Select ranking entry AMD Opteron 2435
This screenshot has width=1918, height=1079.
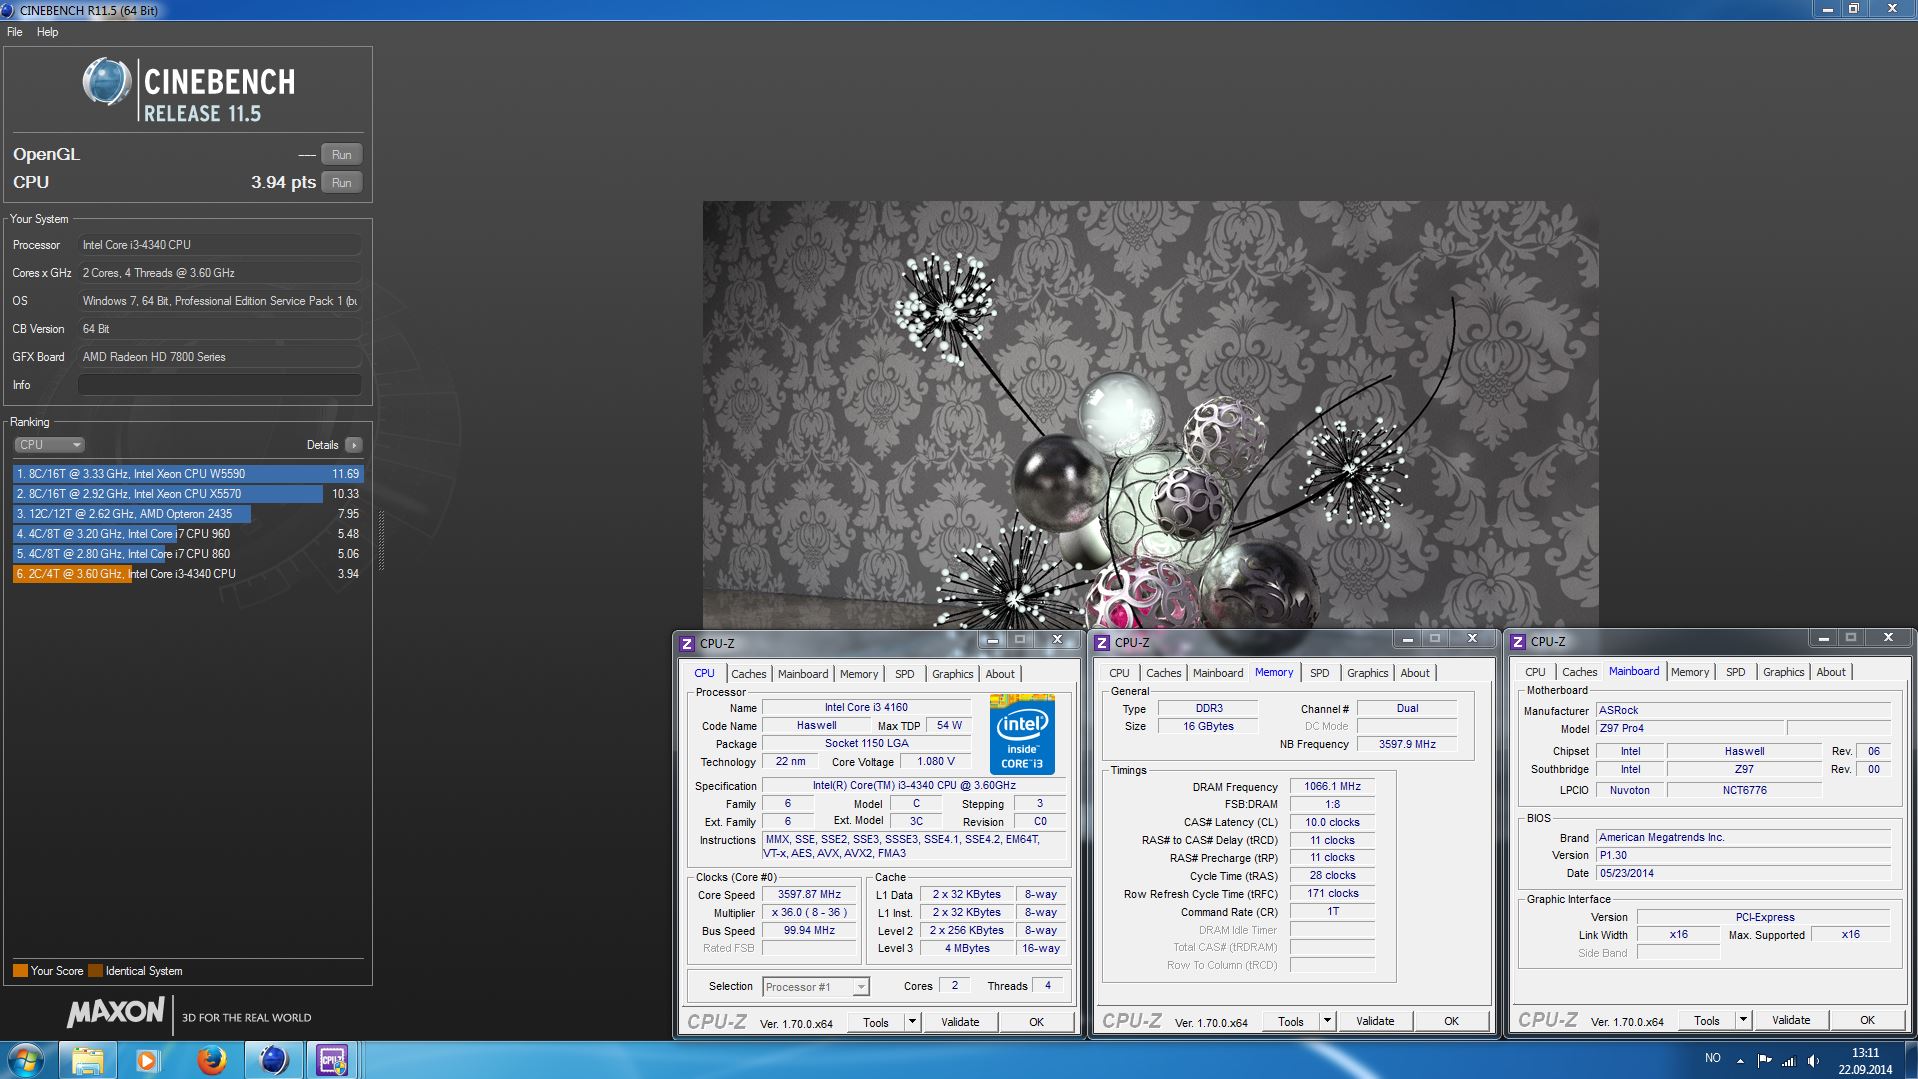tap(188, 514)
